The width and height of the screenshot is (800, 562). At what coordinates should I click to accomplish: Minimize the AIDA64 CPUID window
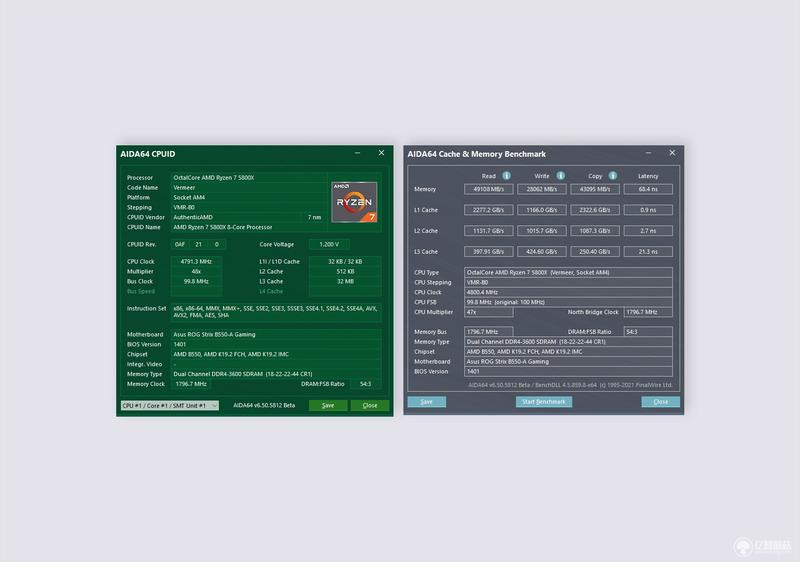click(357, 153)
